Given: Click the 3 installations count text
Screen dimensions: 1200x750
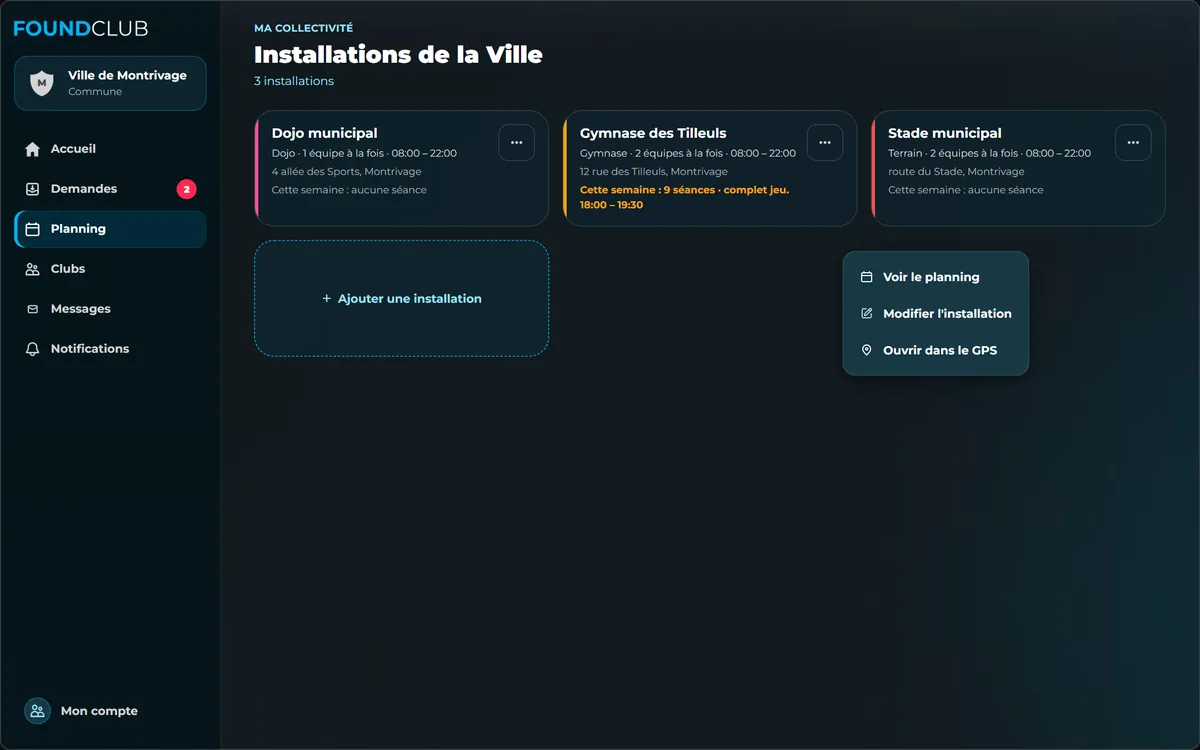Looking at the screenshot, I should tap(294, 81).
